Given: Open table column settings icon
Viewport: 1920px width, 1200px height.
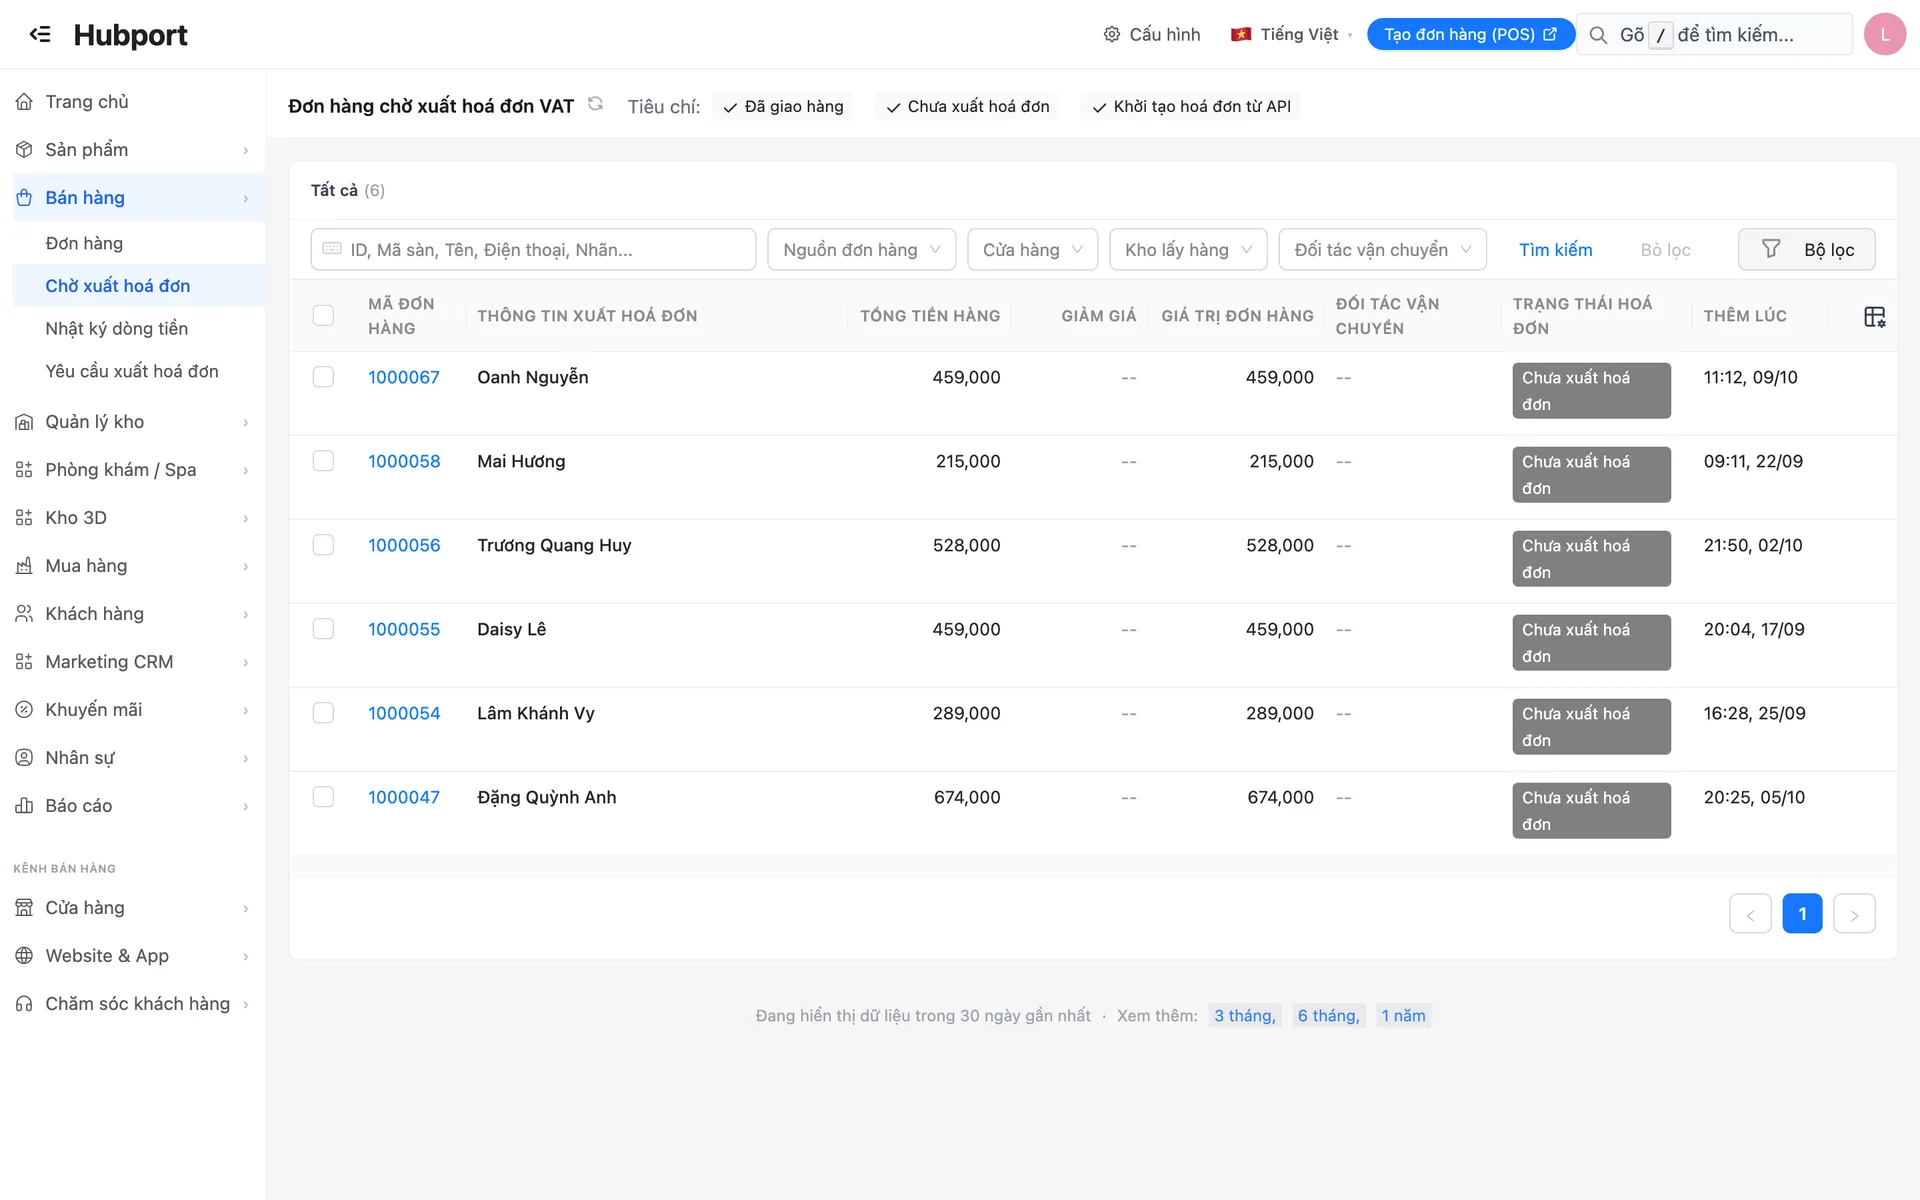Looking at the screenshot, I should pos(1874,317).
